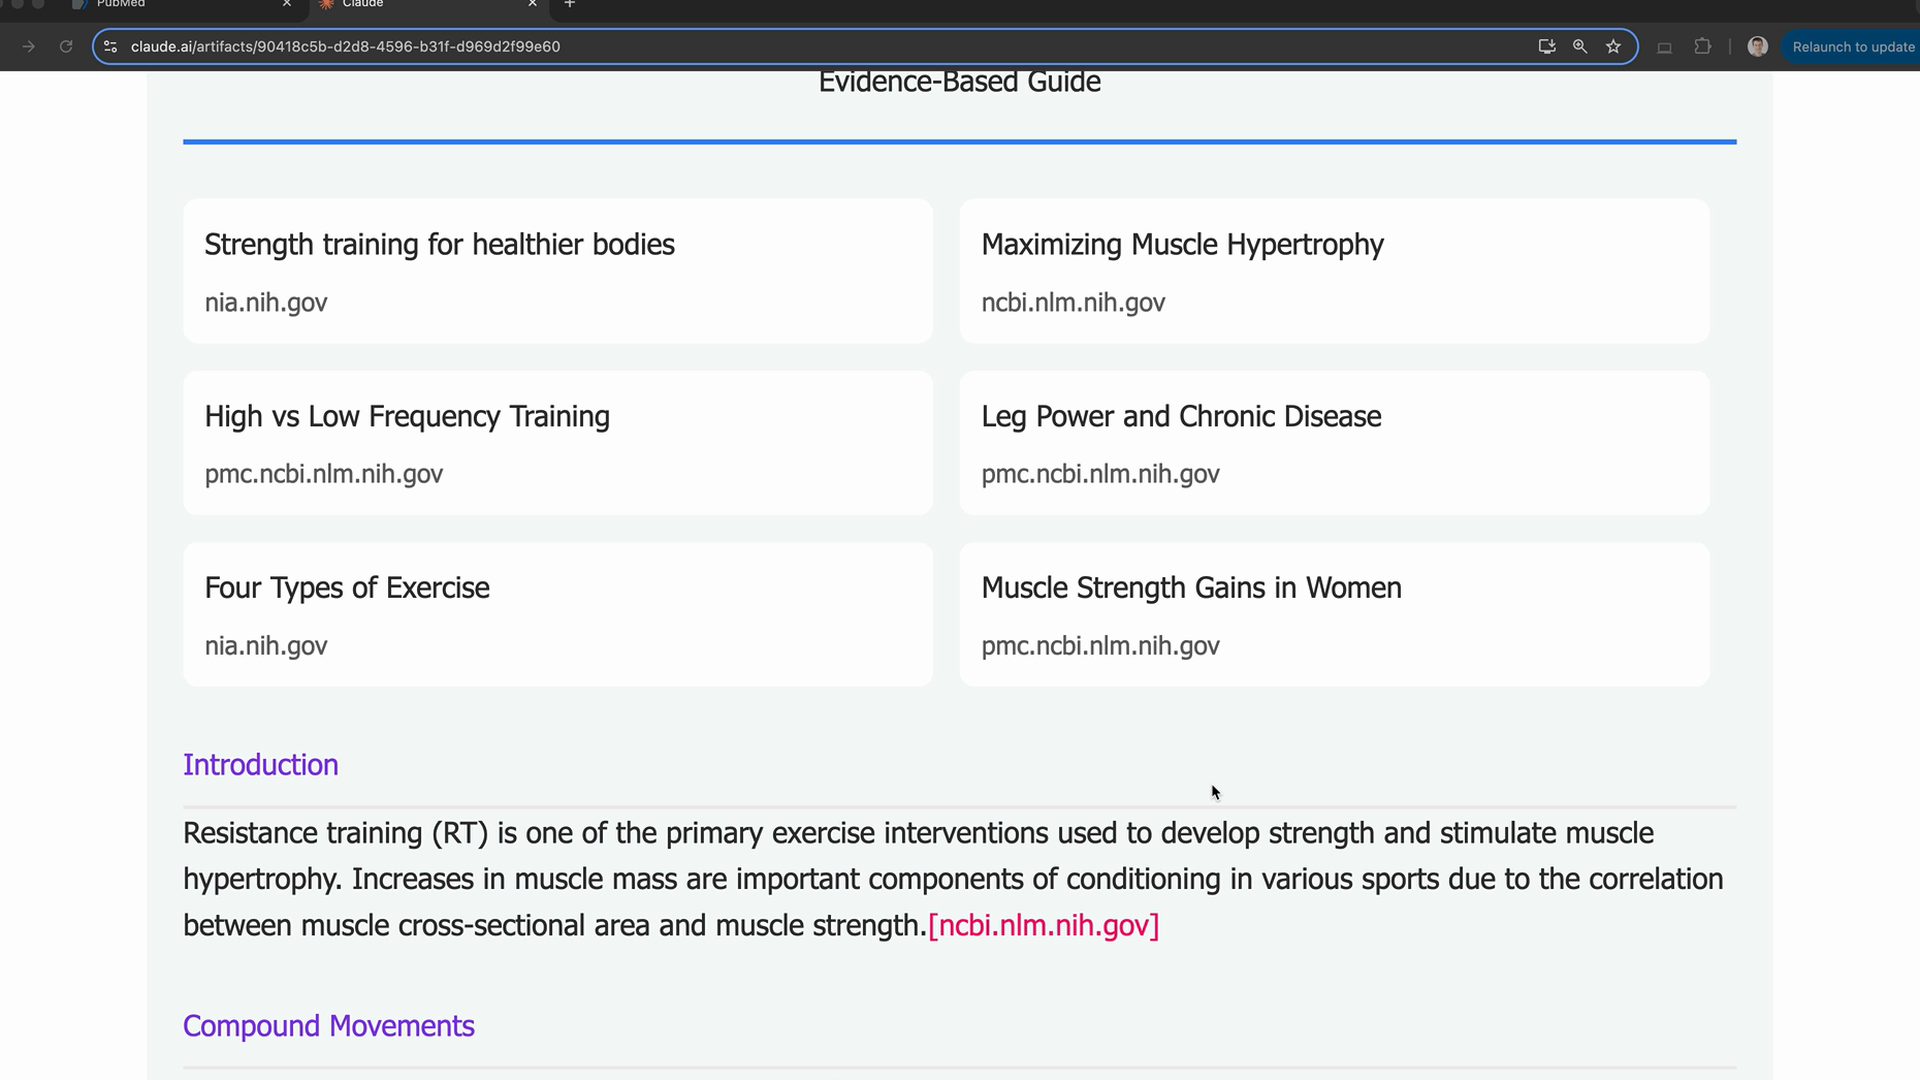Image resolution: width=1920 pixels, height=1080 pixels.
Task: Open site information icon in address bar
Action: coord(111,47)
